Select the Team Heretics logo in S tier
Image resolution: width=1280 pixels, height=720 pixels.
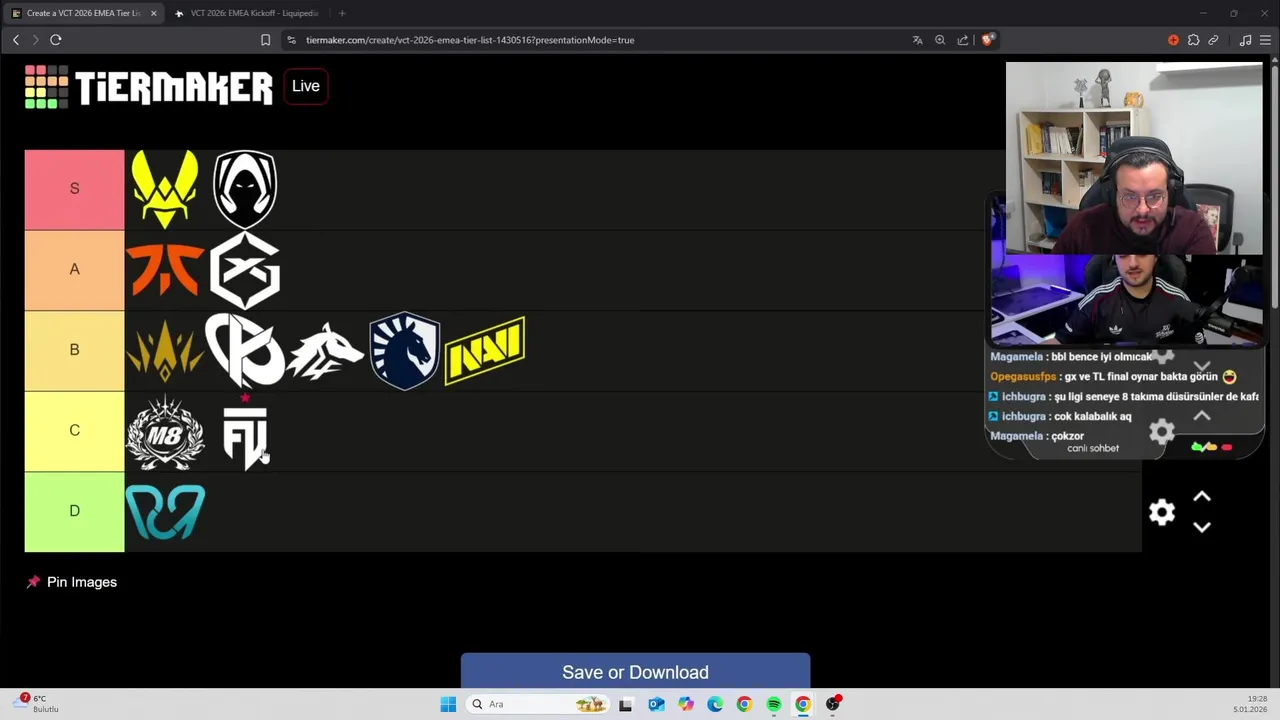(245, 190)
